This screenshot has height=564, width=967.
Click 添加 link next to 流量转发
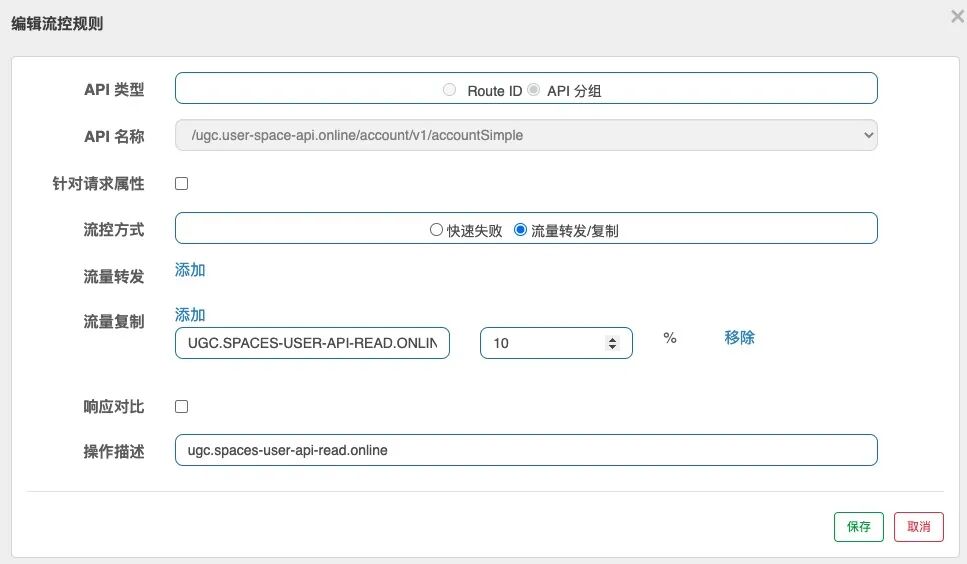tap(190, 270)
